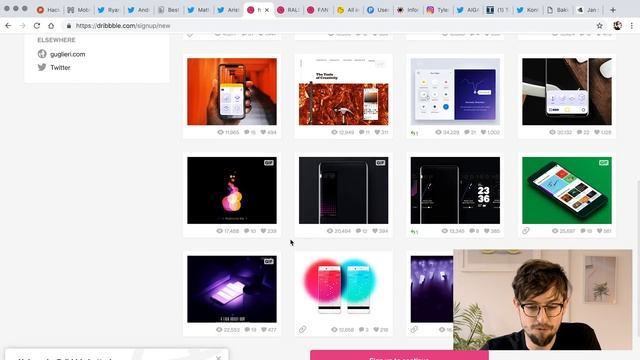Screen dimensions: 640x360
Task: Switch to the Twitter Rya tab
Action: click(x=109, y=10)
